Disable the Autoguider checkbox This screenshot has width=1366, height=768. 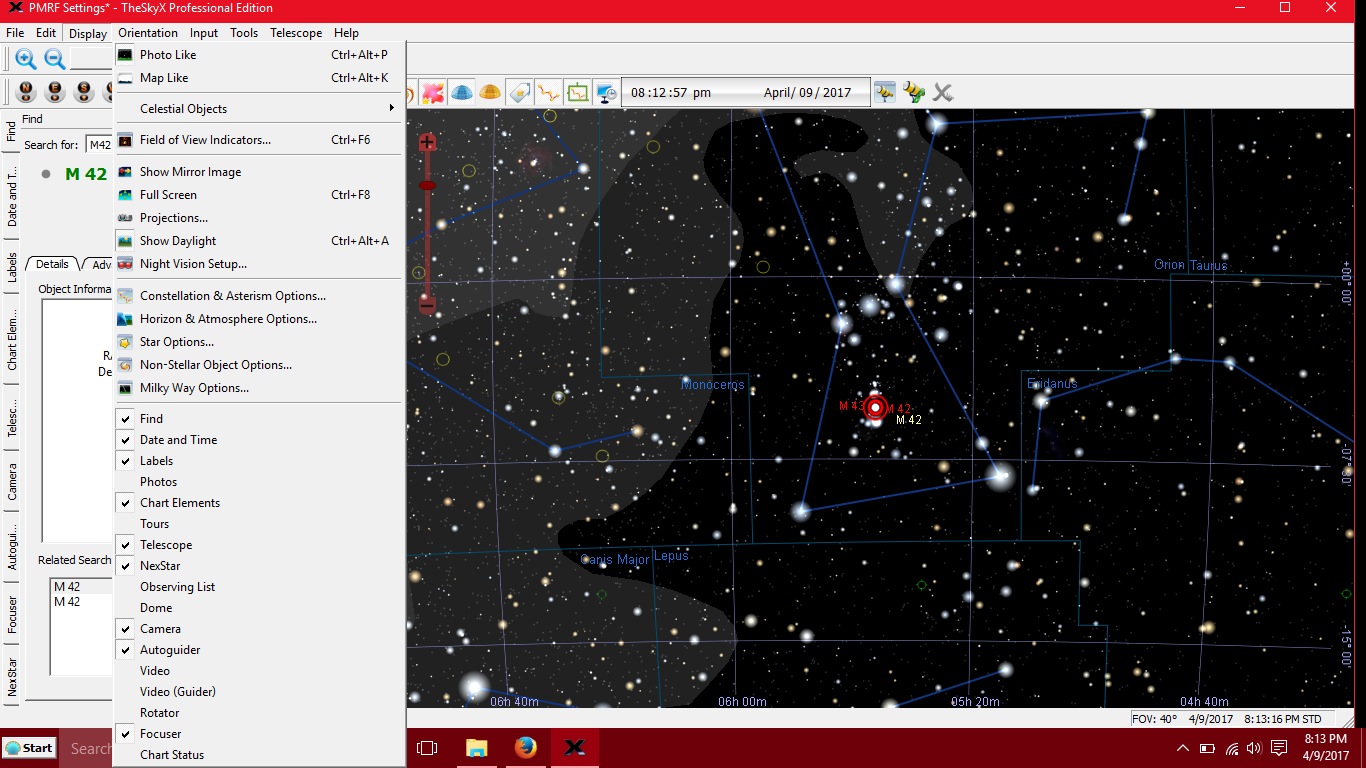(170, 649)
